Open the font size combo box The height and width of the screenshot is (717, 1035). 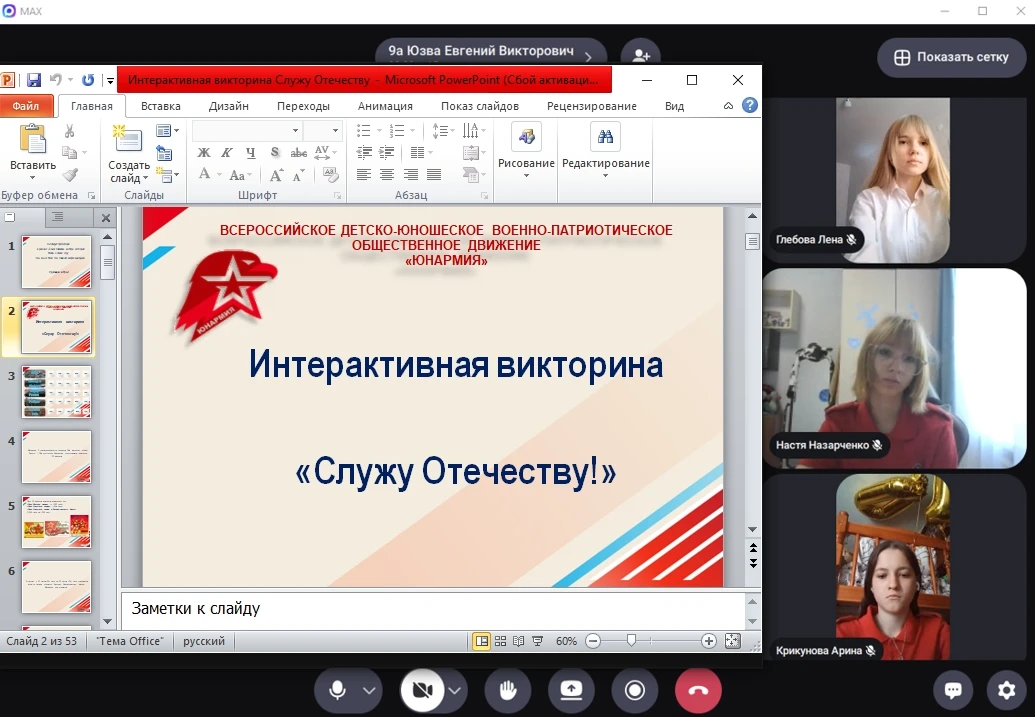pyautogui.click(x=322, y=131)
